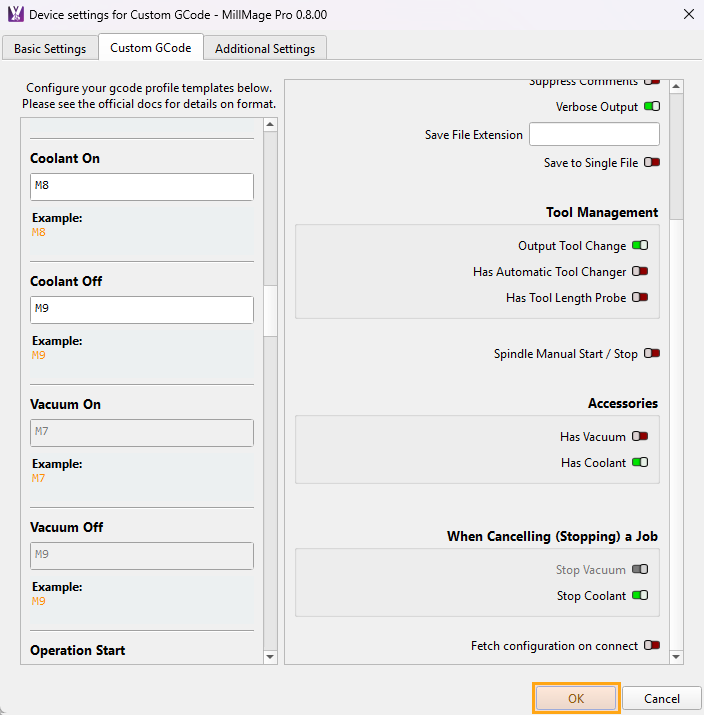Toggle Spindle Manual Start / Stop
Viewport: 704px width, 715px height.
click(652, 354)
